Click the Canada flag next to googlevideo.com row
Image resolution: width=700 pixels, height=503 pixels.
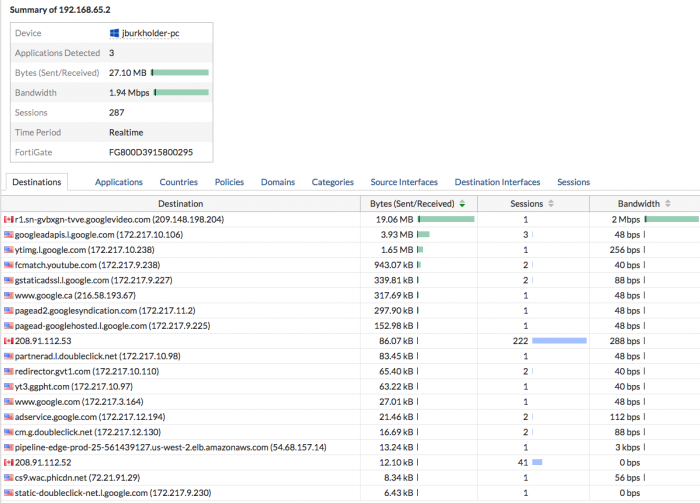8,219
